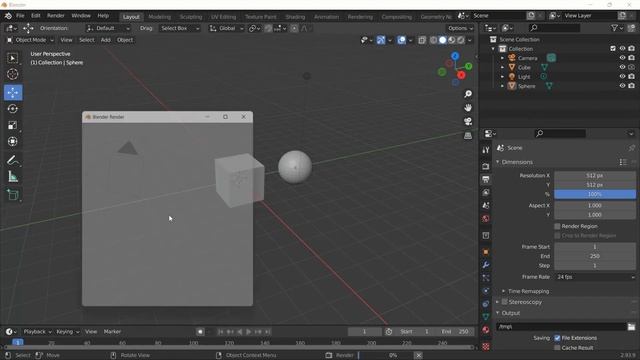This screenshot has height=360, width=640.
Task: Open the Render properties tab
Action: click(x=486, y=167)
